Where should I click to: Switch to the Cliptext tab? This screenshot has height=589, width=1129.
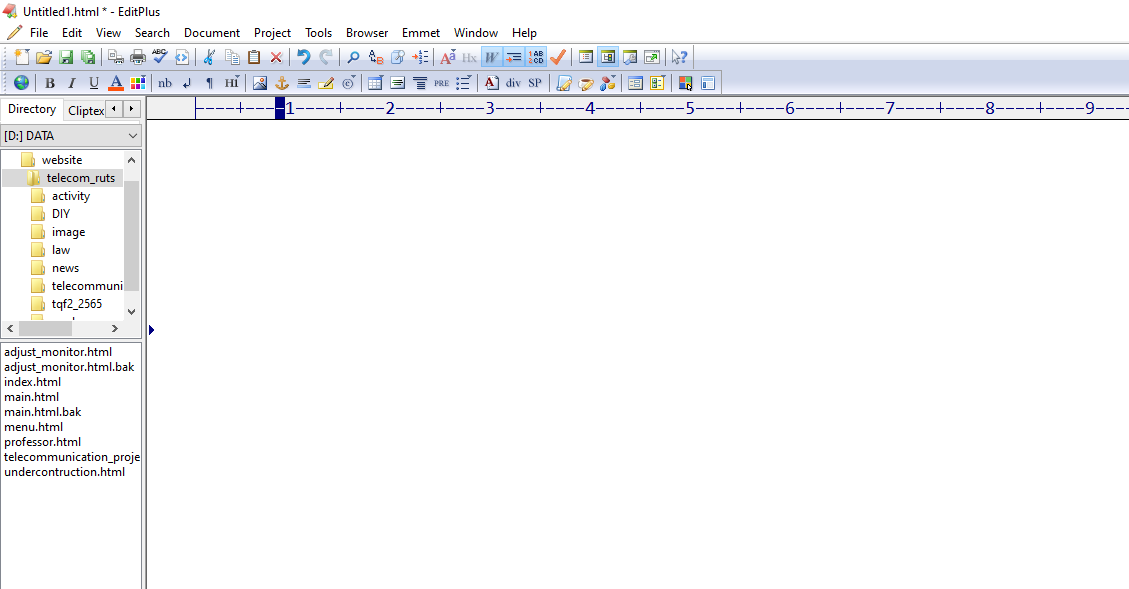85,110
